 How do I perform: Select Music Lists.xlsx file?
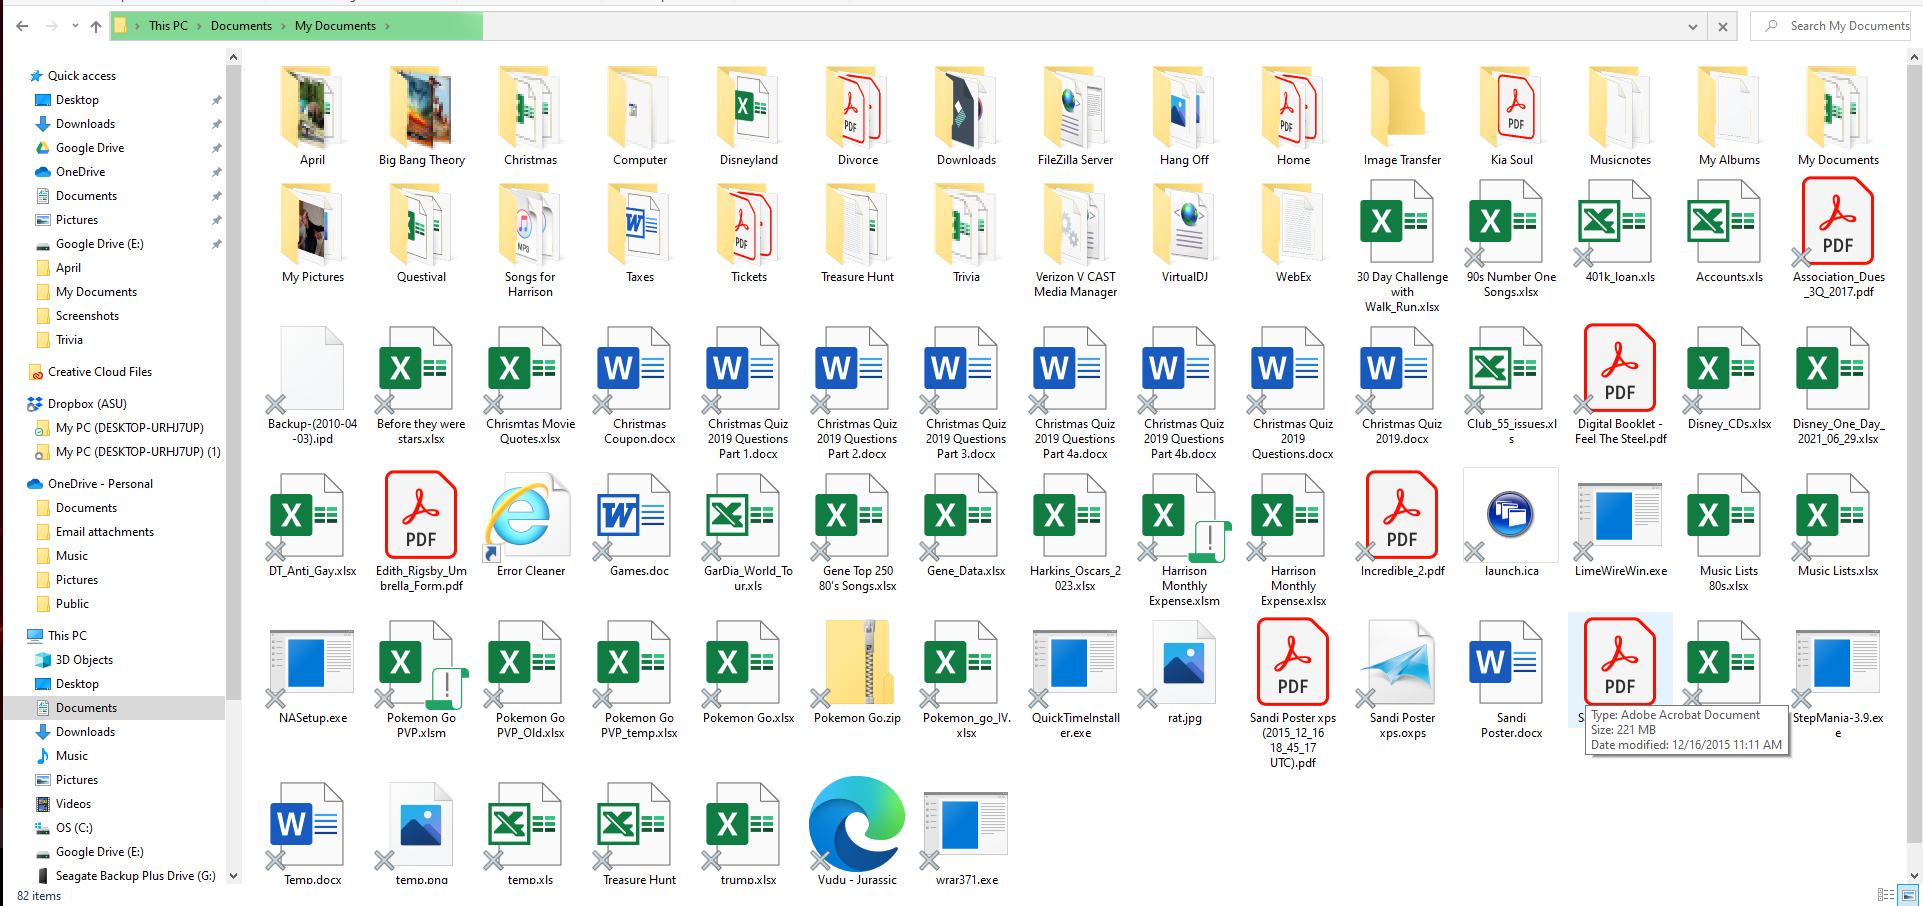[1838, 527]
